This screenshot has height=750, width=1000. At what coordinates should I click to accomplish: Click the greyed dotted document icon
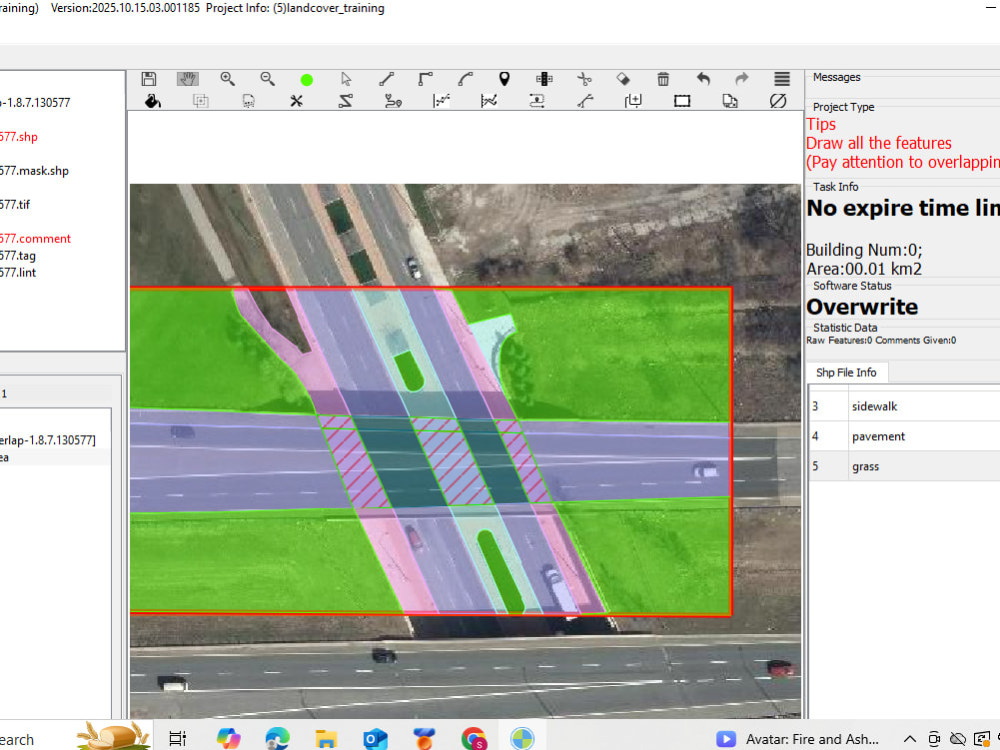click(x=249, y=101)
